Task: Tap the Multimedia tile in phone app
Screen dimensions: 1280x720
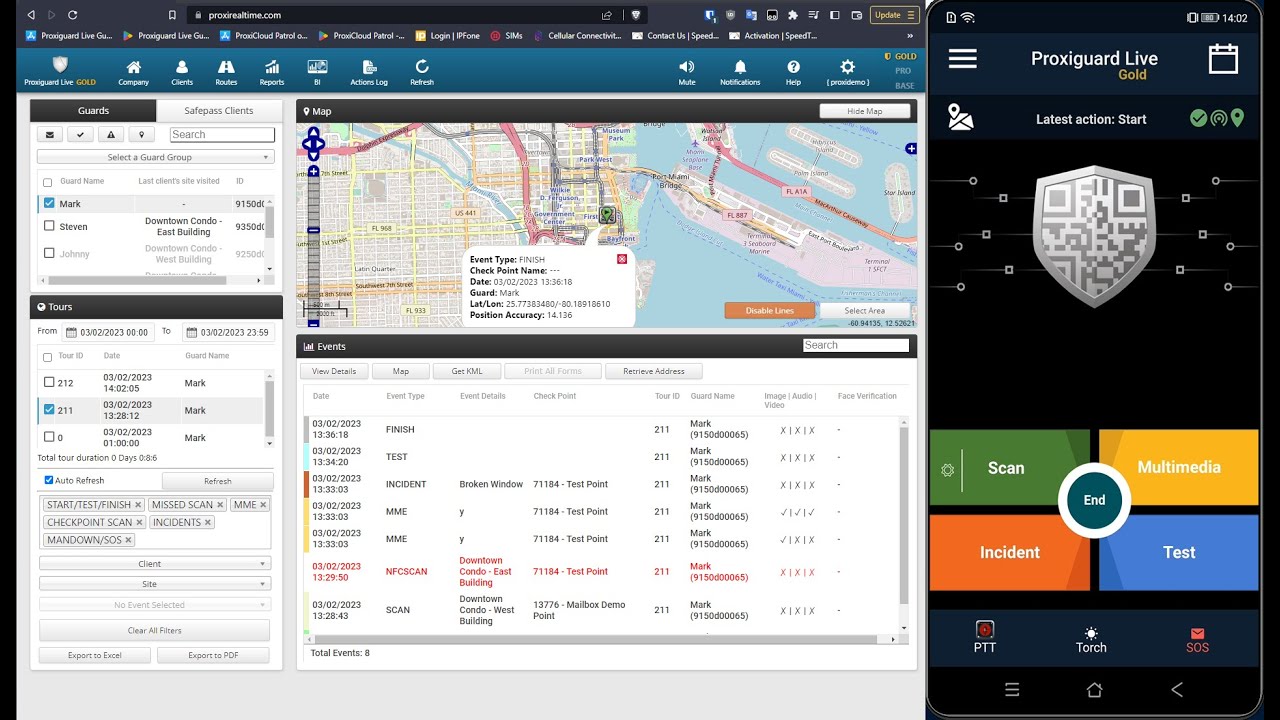Action: (x=1179, y=467)
